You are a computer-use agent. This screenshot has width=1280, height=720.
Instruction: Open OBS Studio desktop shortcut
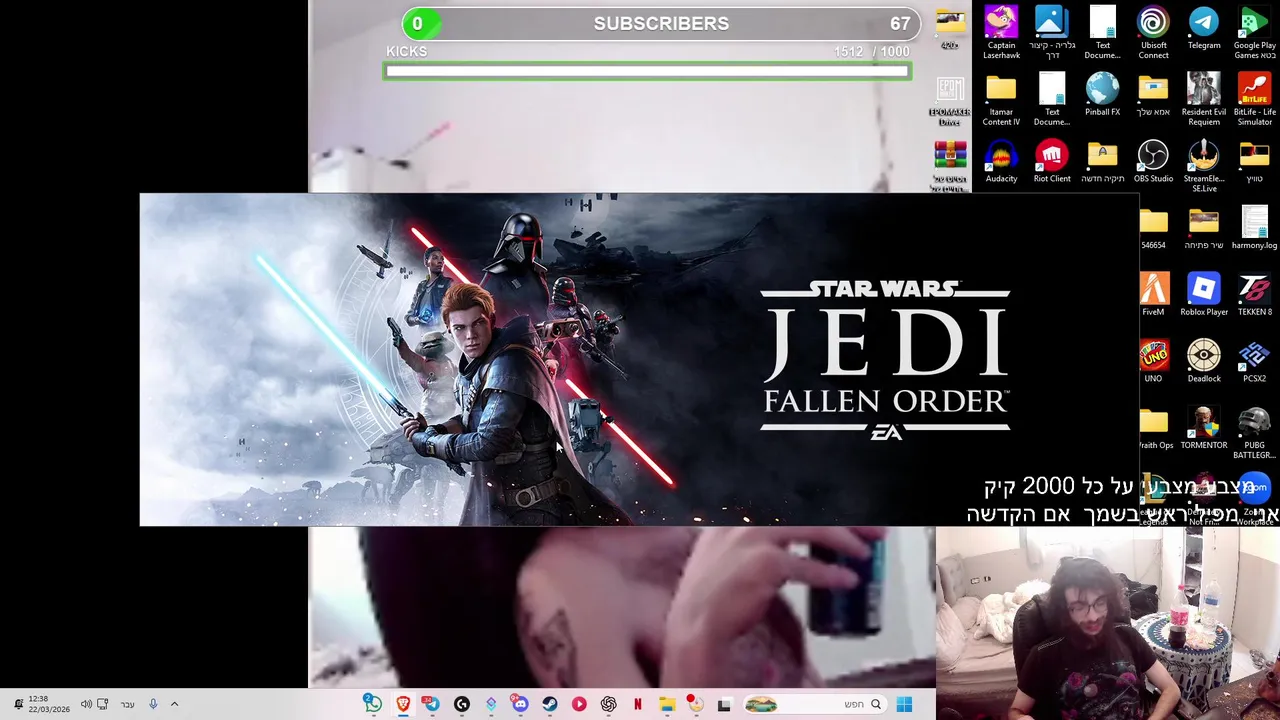[1153, 162]
